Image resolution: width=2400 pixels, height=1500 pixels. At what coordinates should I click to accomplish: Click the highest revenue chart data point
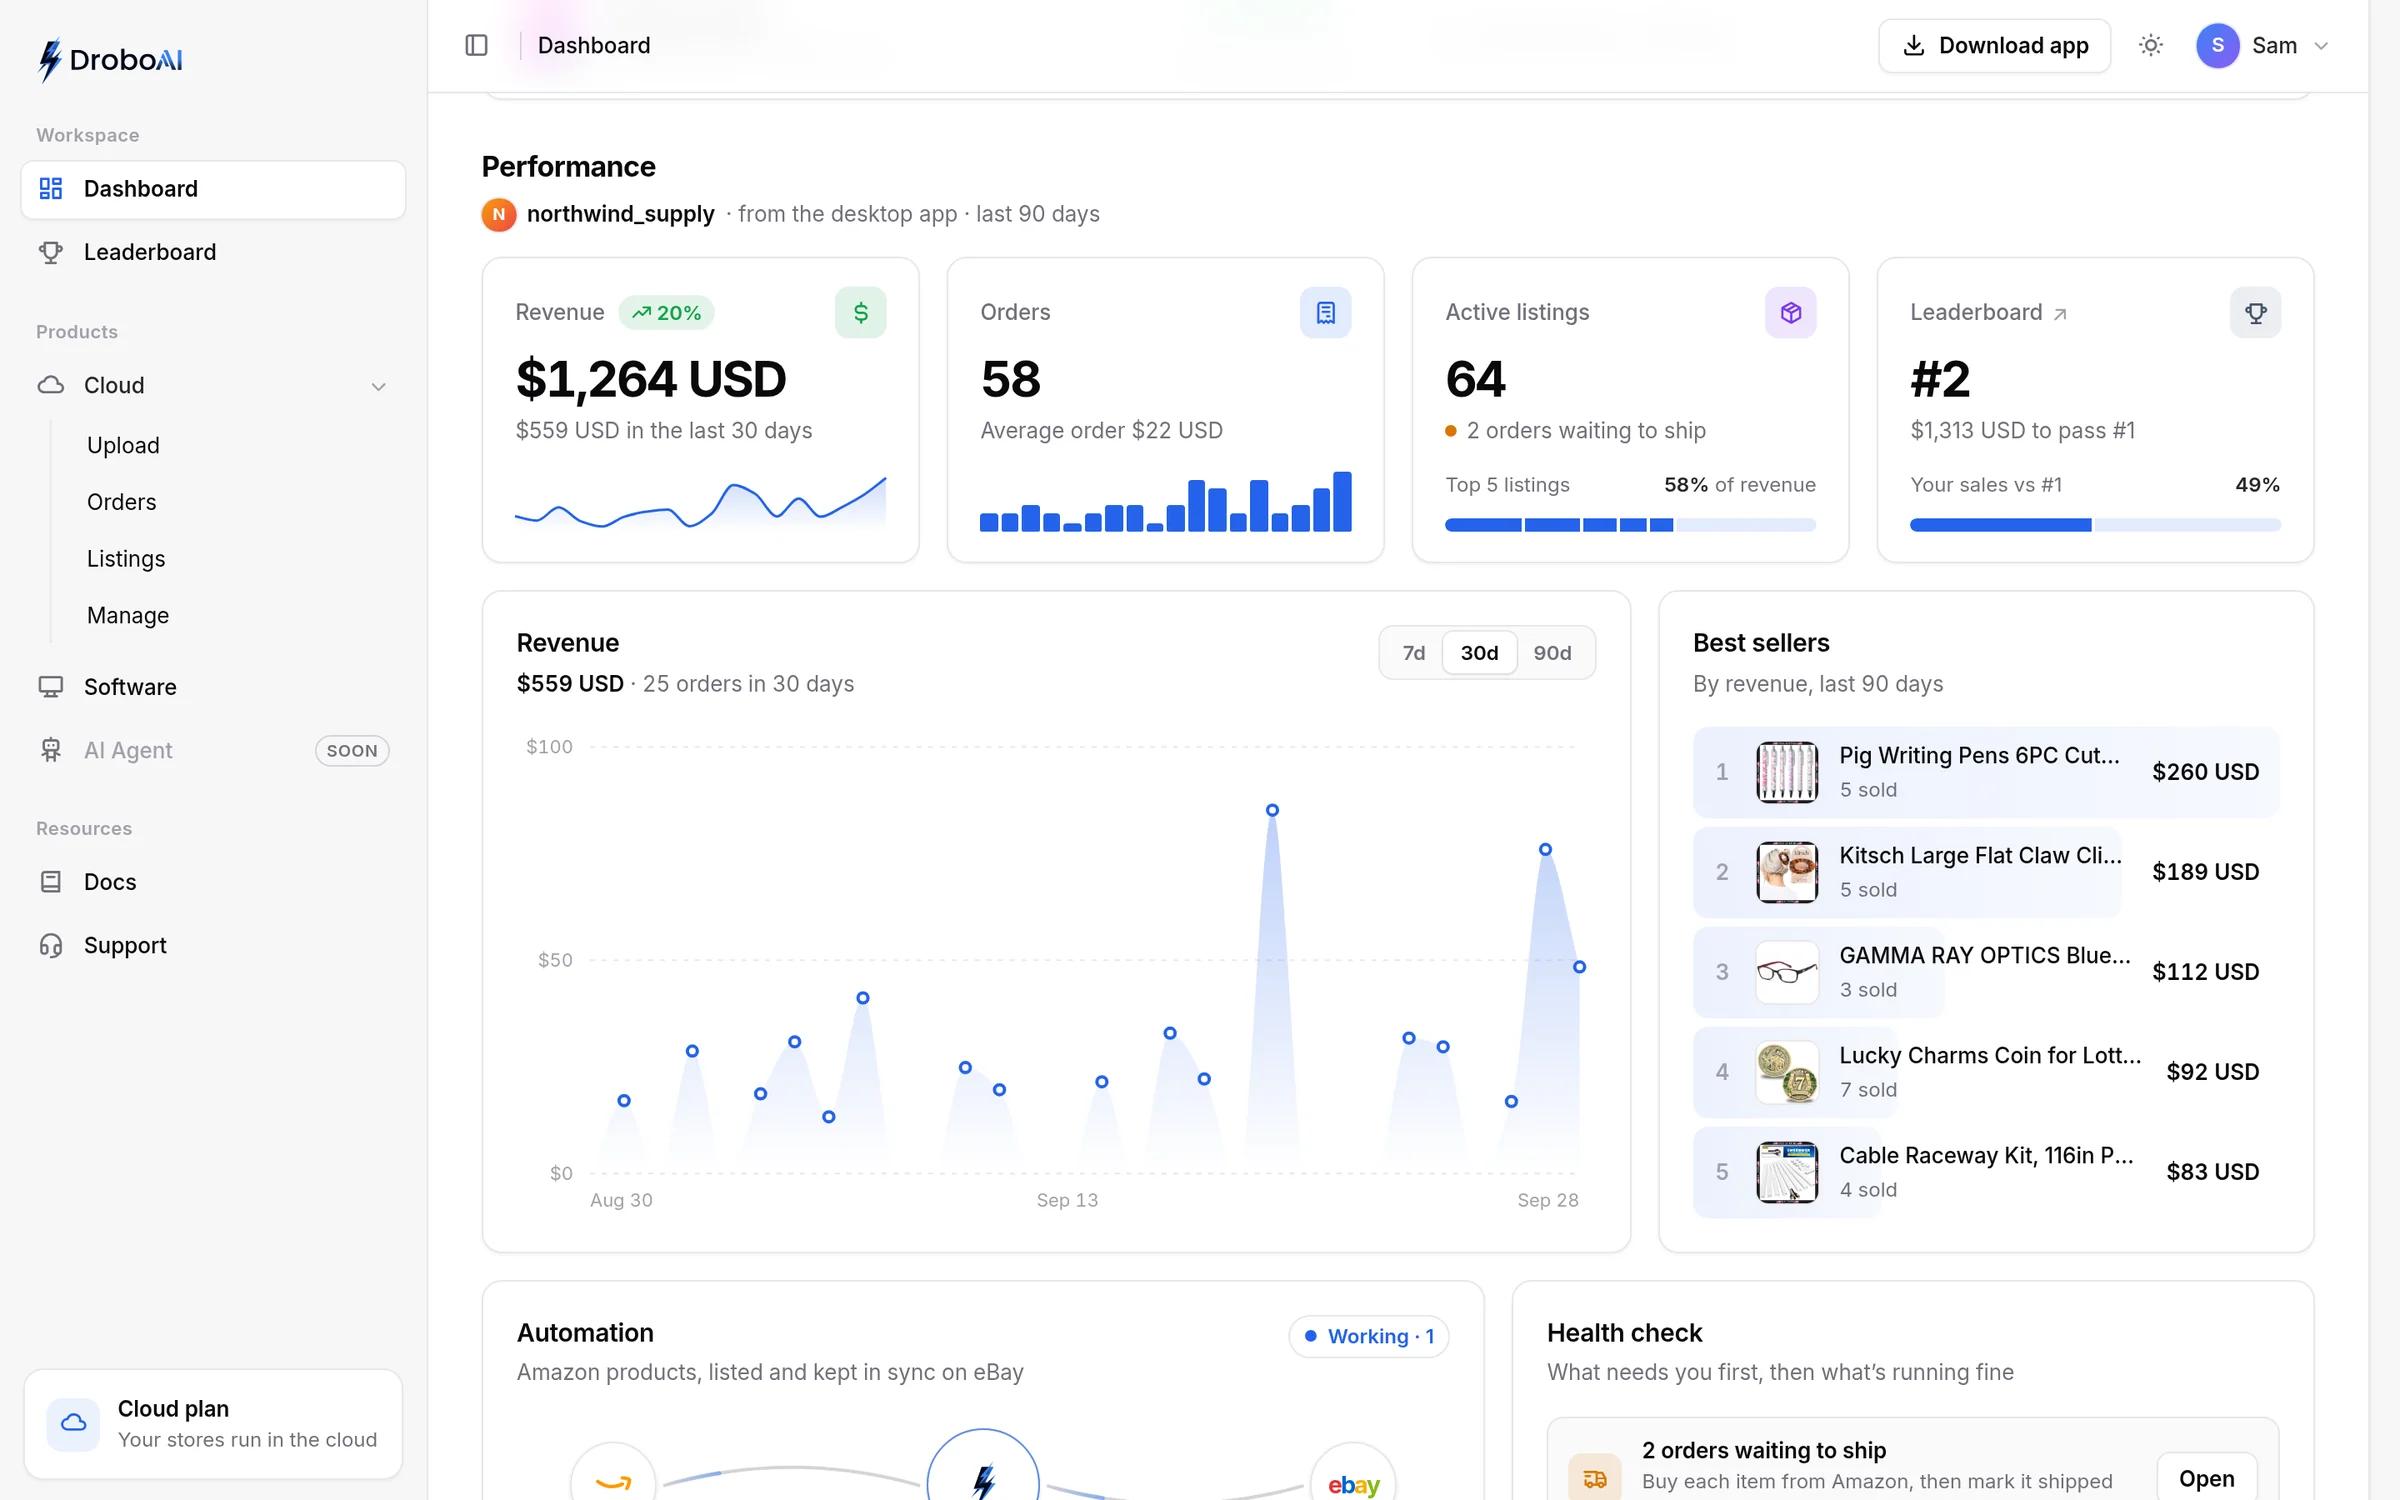[1272, 810]
